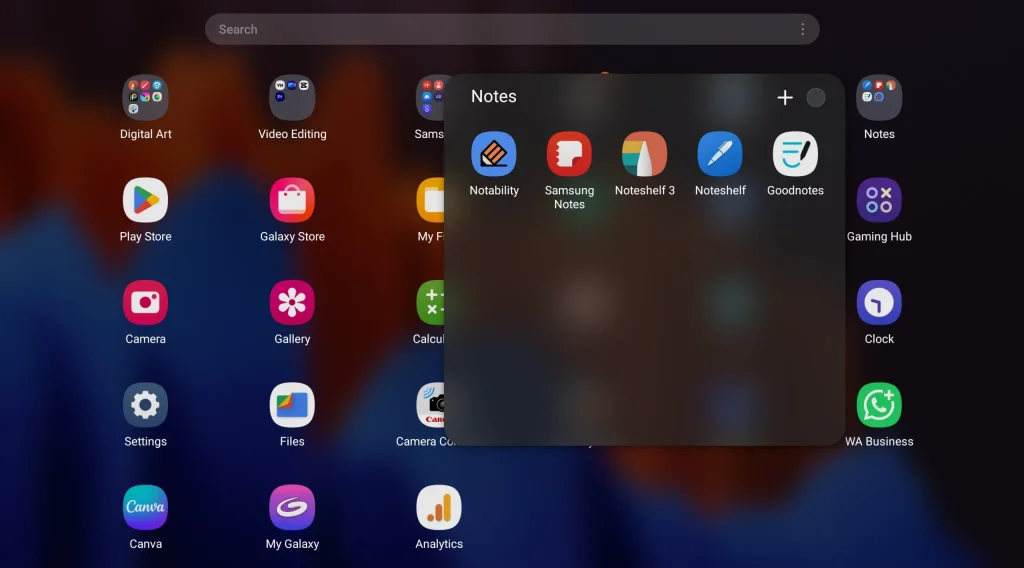
Task: Open Settings gear app
Action: pyautogui.click(x=145, y=405)
